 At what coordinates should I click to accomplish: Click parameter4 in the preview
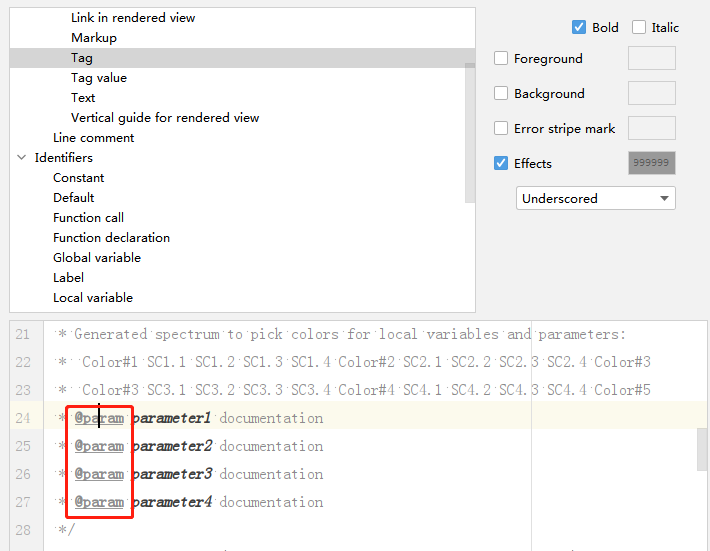(172, 502)
